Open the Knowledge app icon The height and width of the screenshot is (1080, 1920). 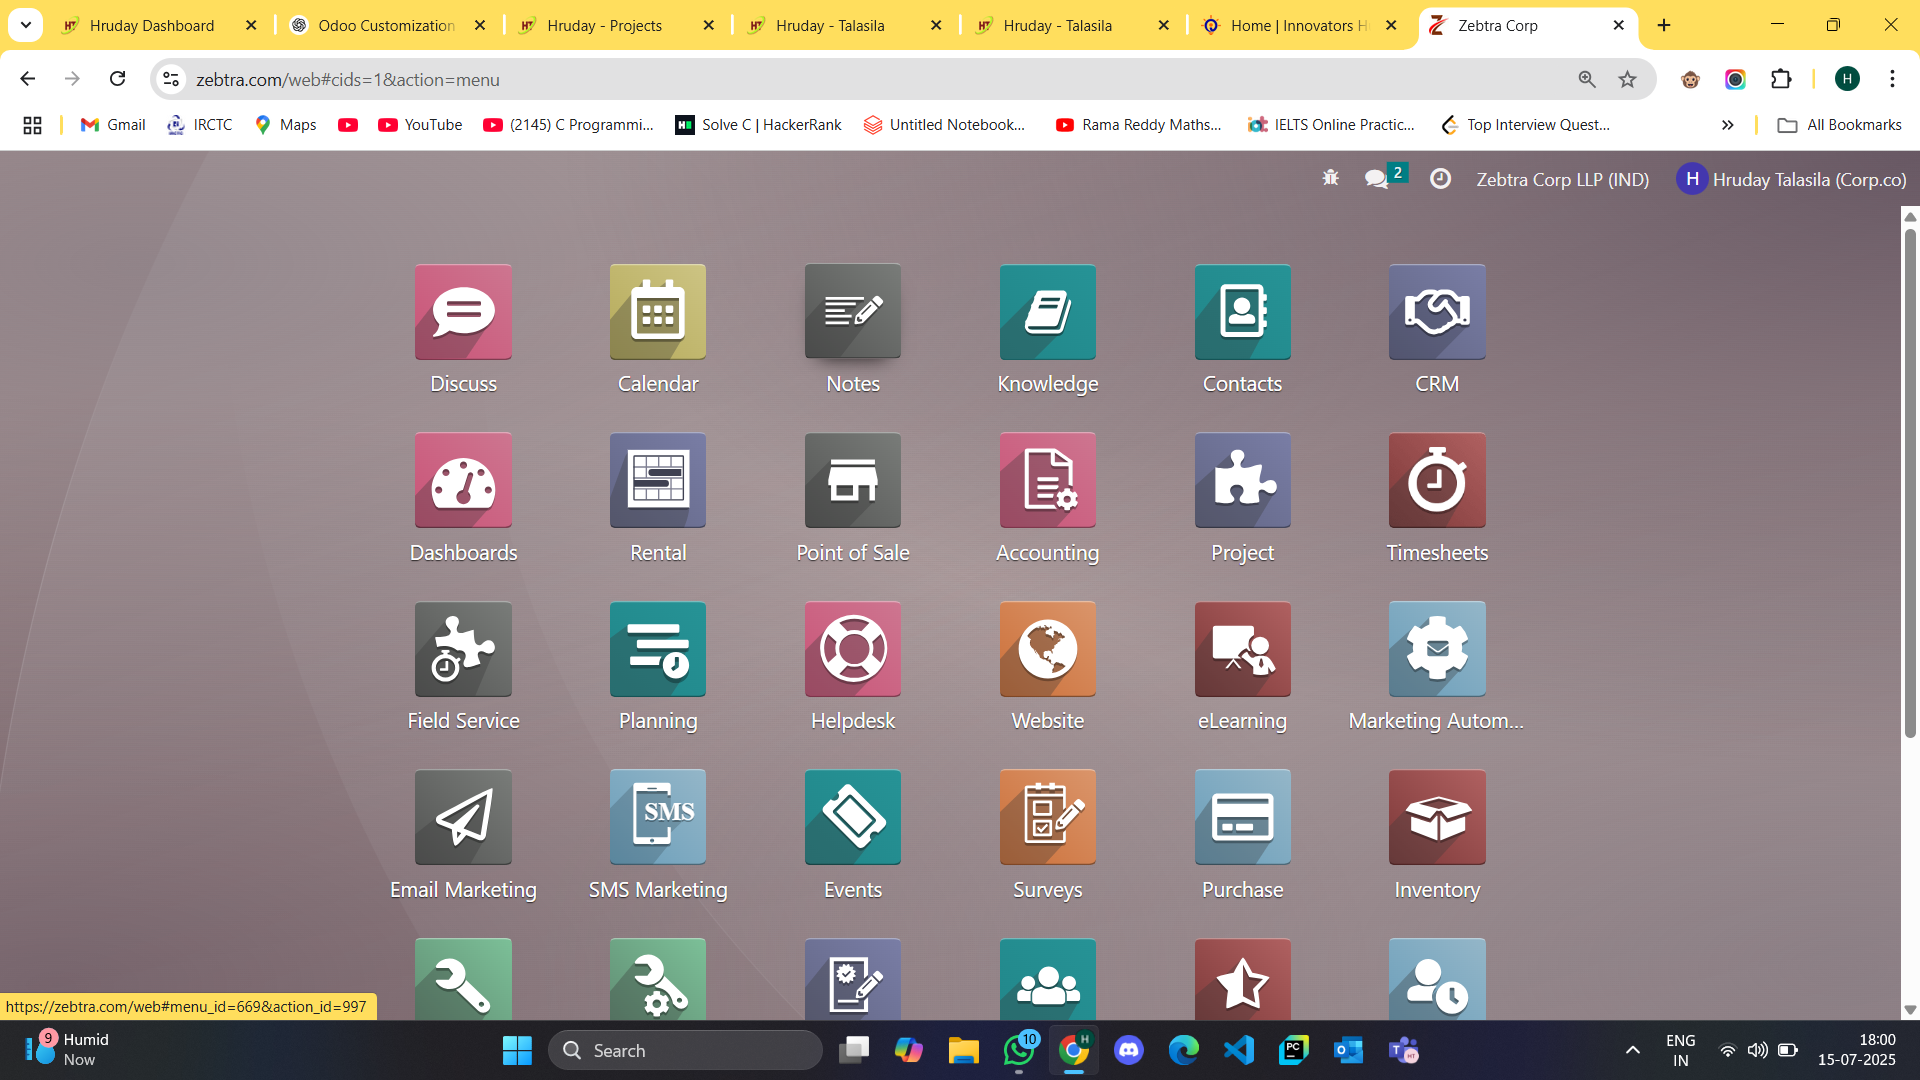point(1047,312)
